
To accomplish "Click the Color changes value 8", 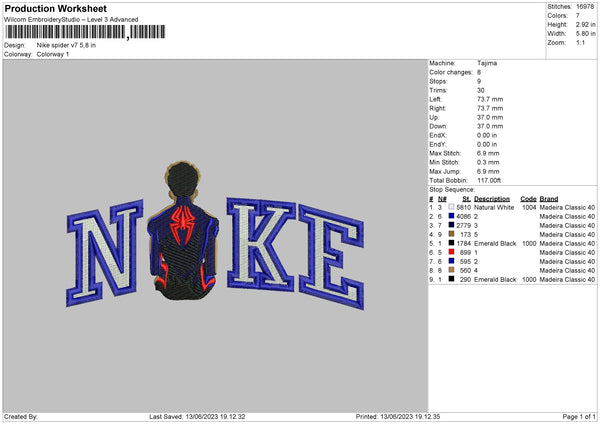I will pyautogui.click(x=479, y=72).
